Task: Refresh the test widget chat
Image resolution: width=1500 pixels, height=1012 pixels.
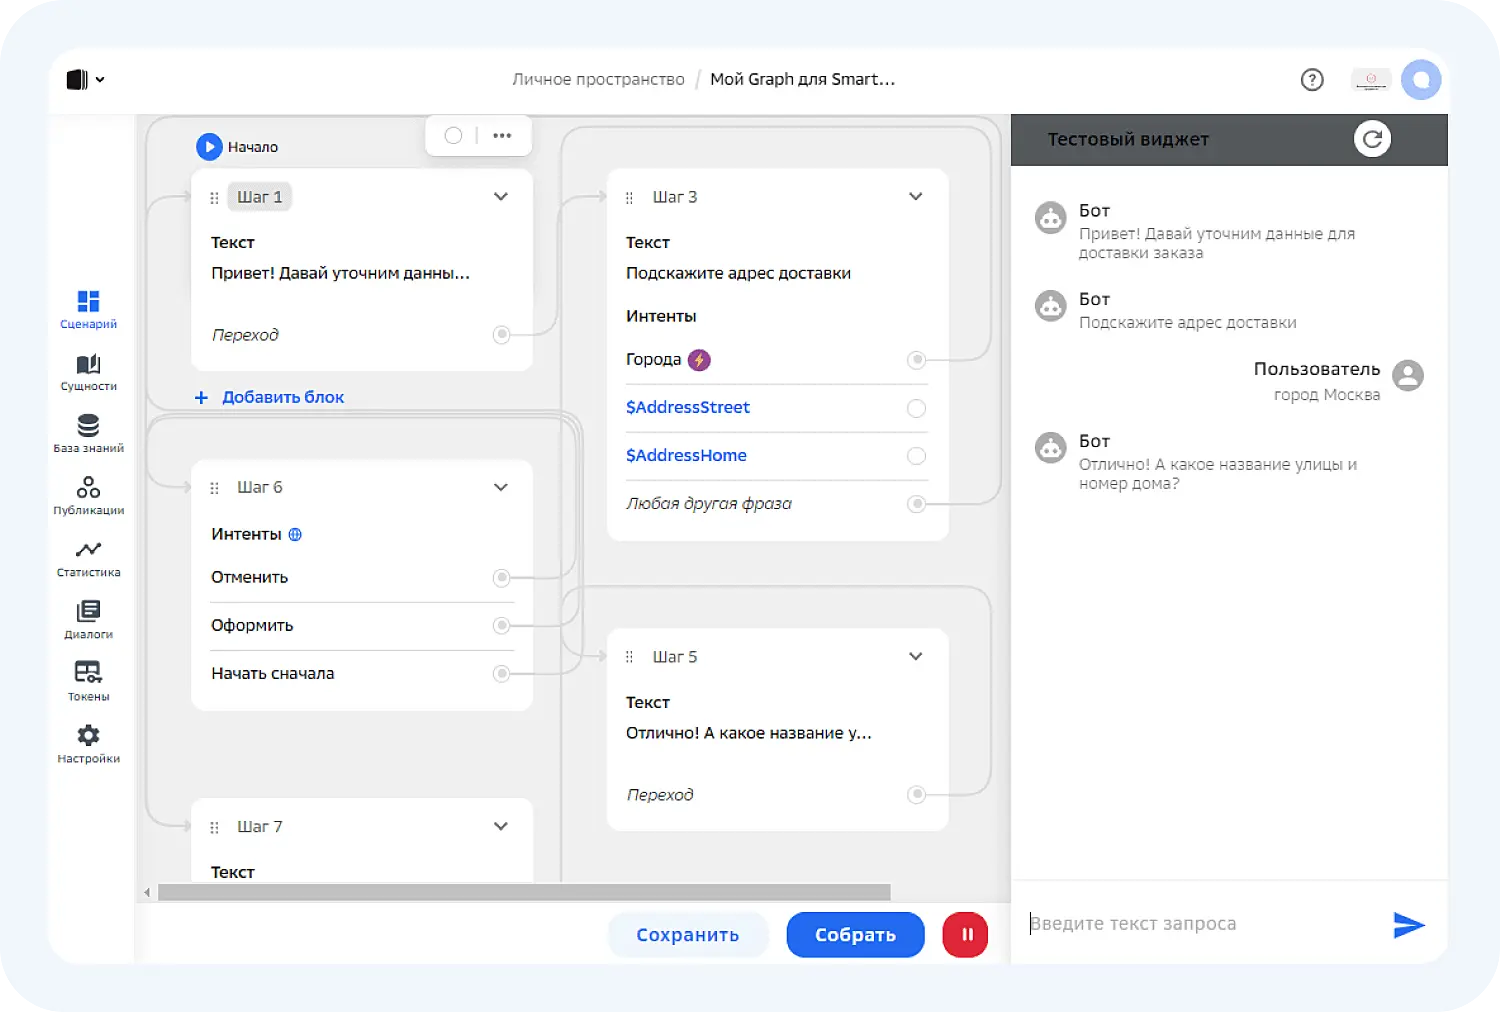Action: coord(1372,139)
